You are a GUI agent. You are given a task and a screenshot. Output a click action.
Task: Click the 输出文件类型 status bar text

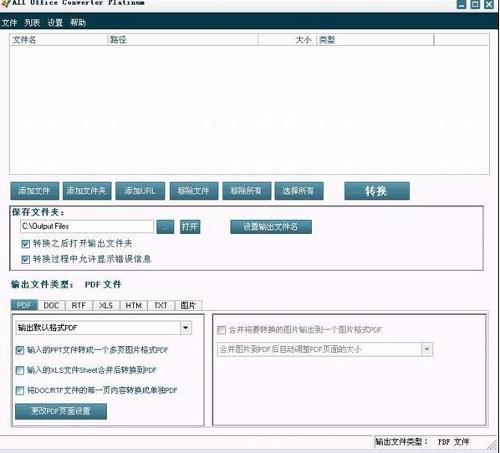pos(422,442)
